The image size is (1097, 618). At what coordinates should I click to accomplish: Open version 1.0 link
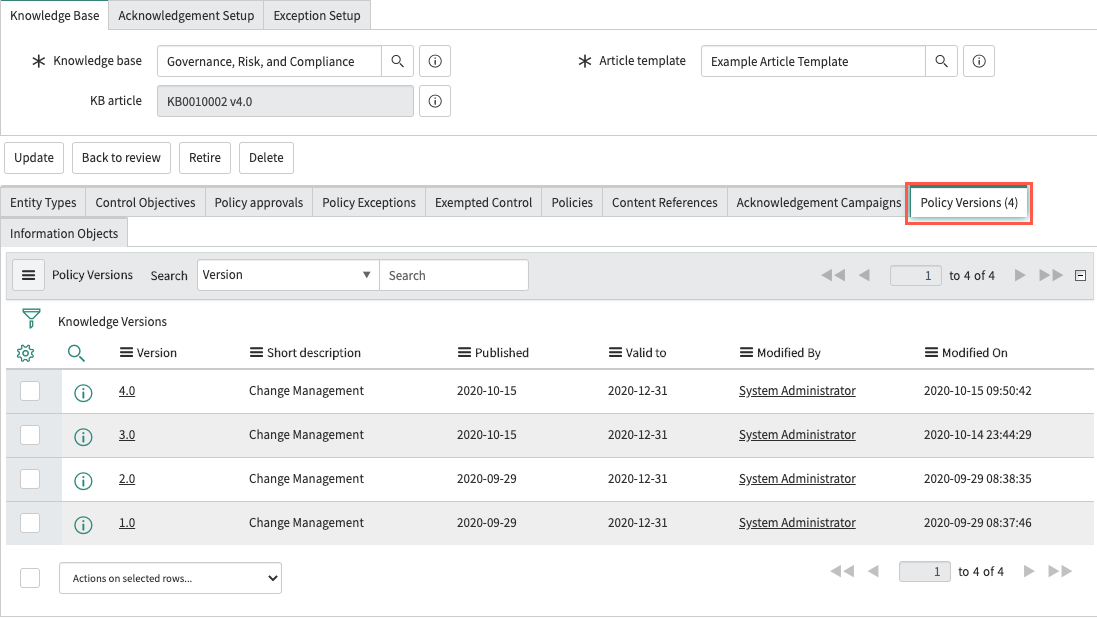coord(127,523)
